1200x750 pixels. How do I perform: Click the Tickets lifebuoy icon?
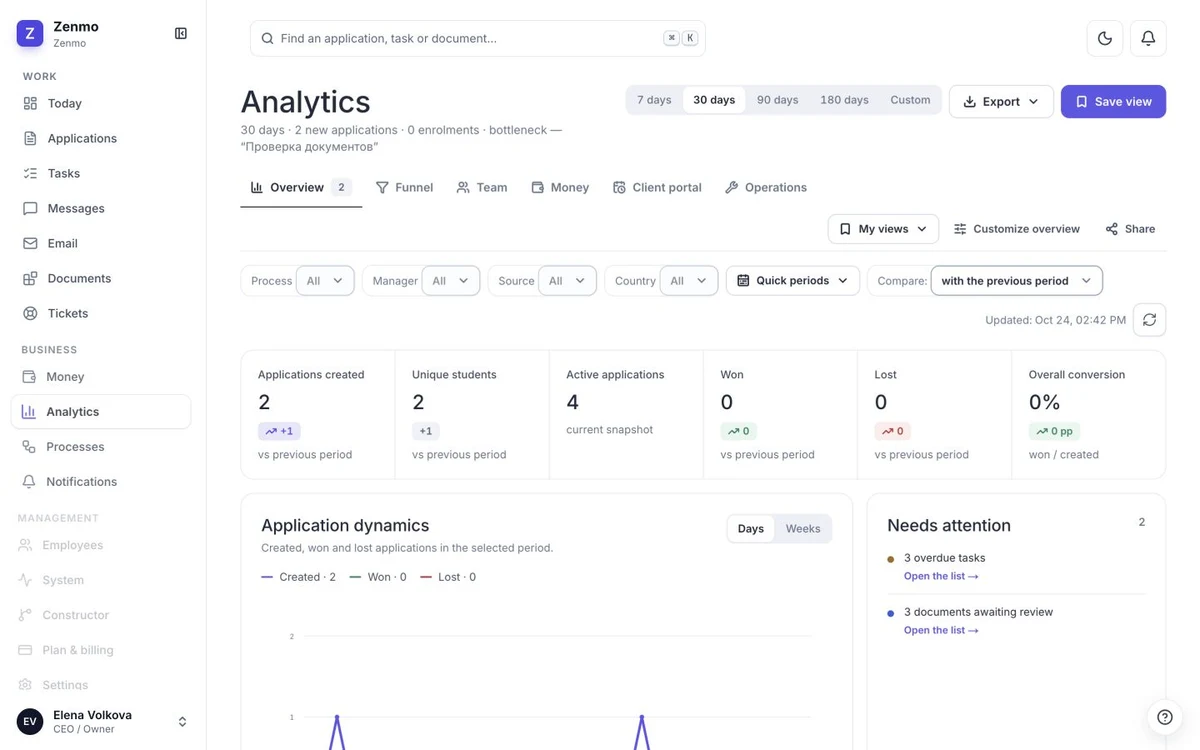30,313
